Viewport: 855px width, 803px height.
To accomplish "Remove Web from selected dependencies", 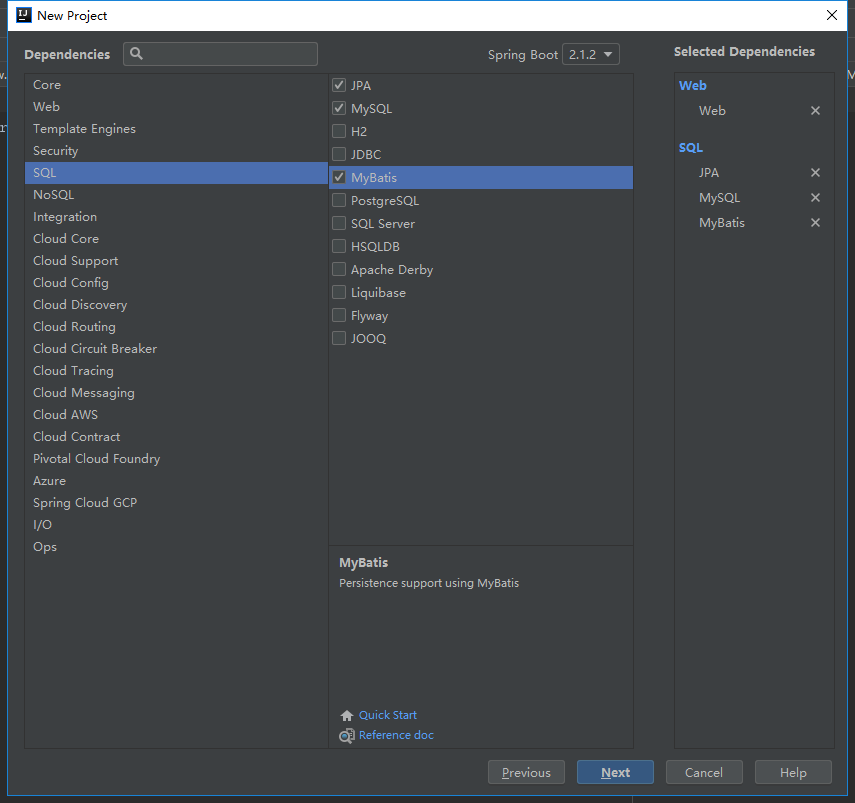I will pos(815,111).
